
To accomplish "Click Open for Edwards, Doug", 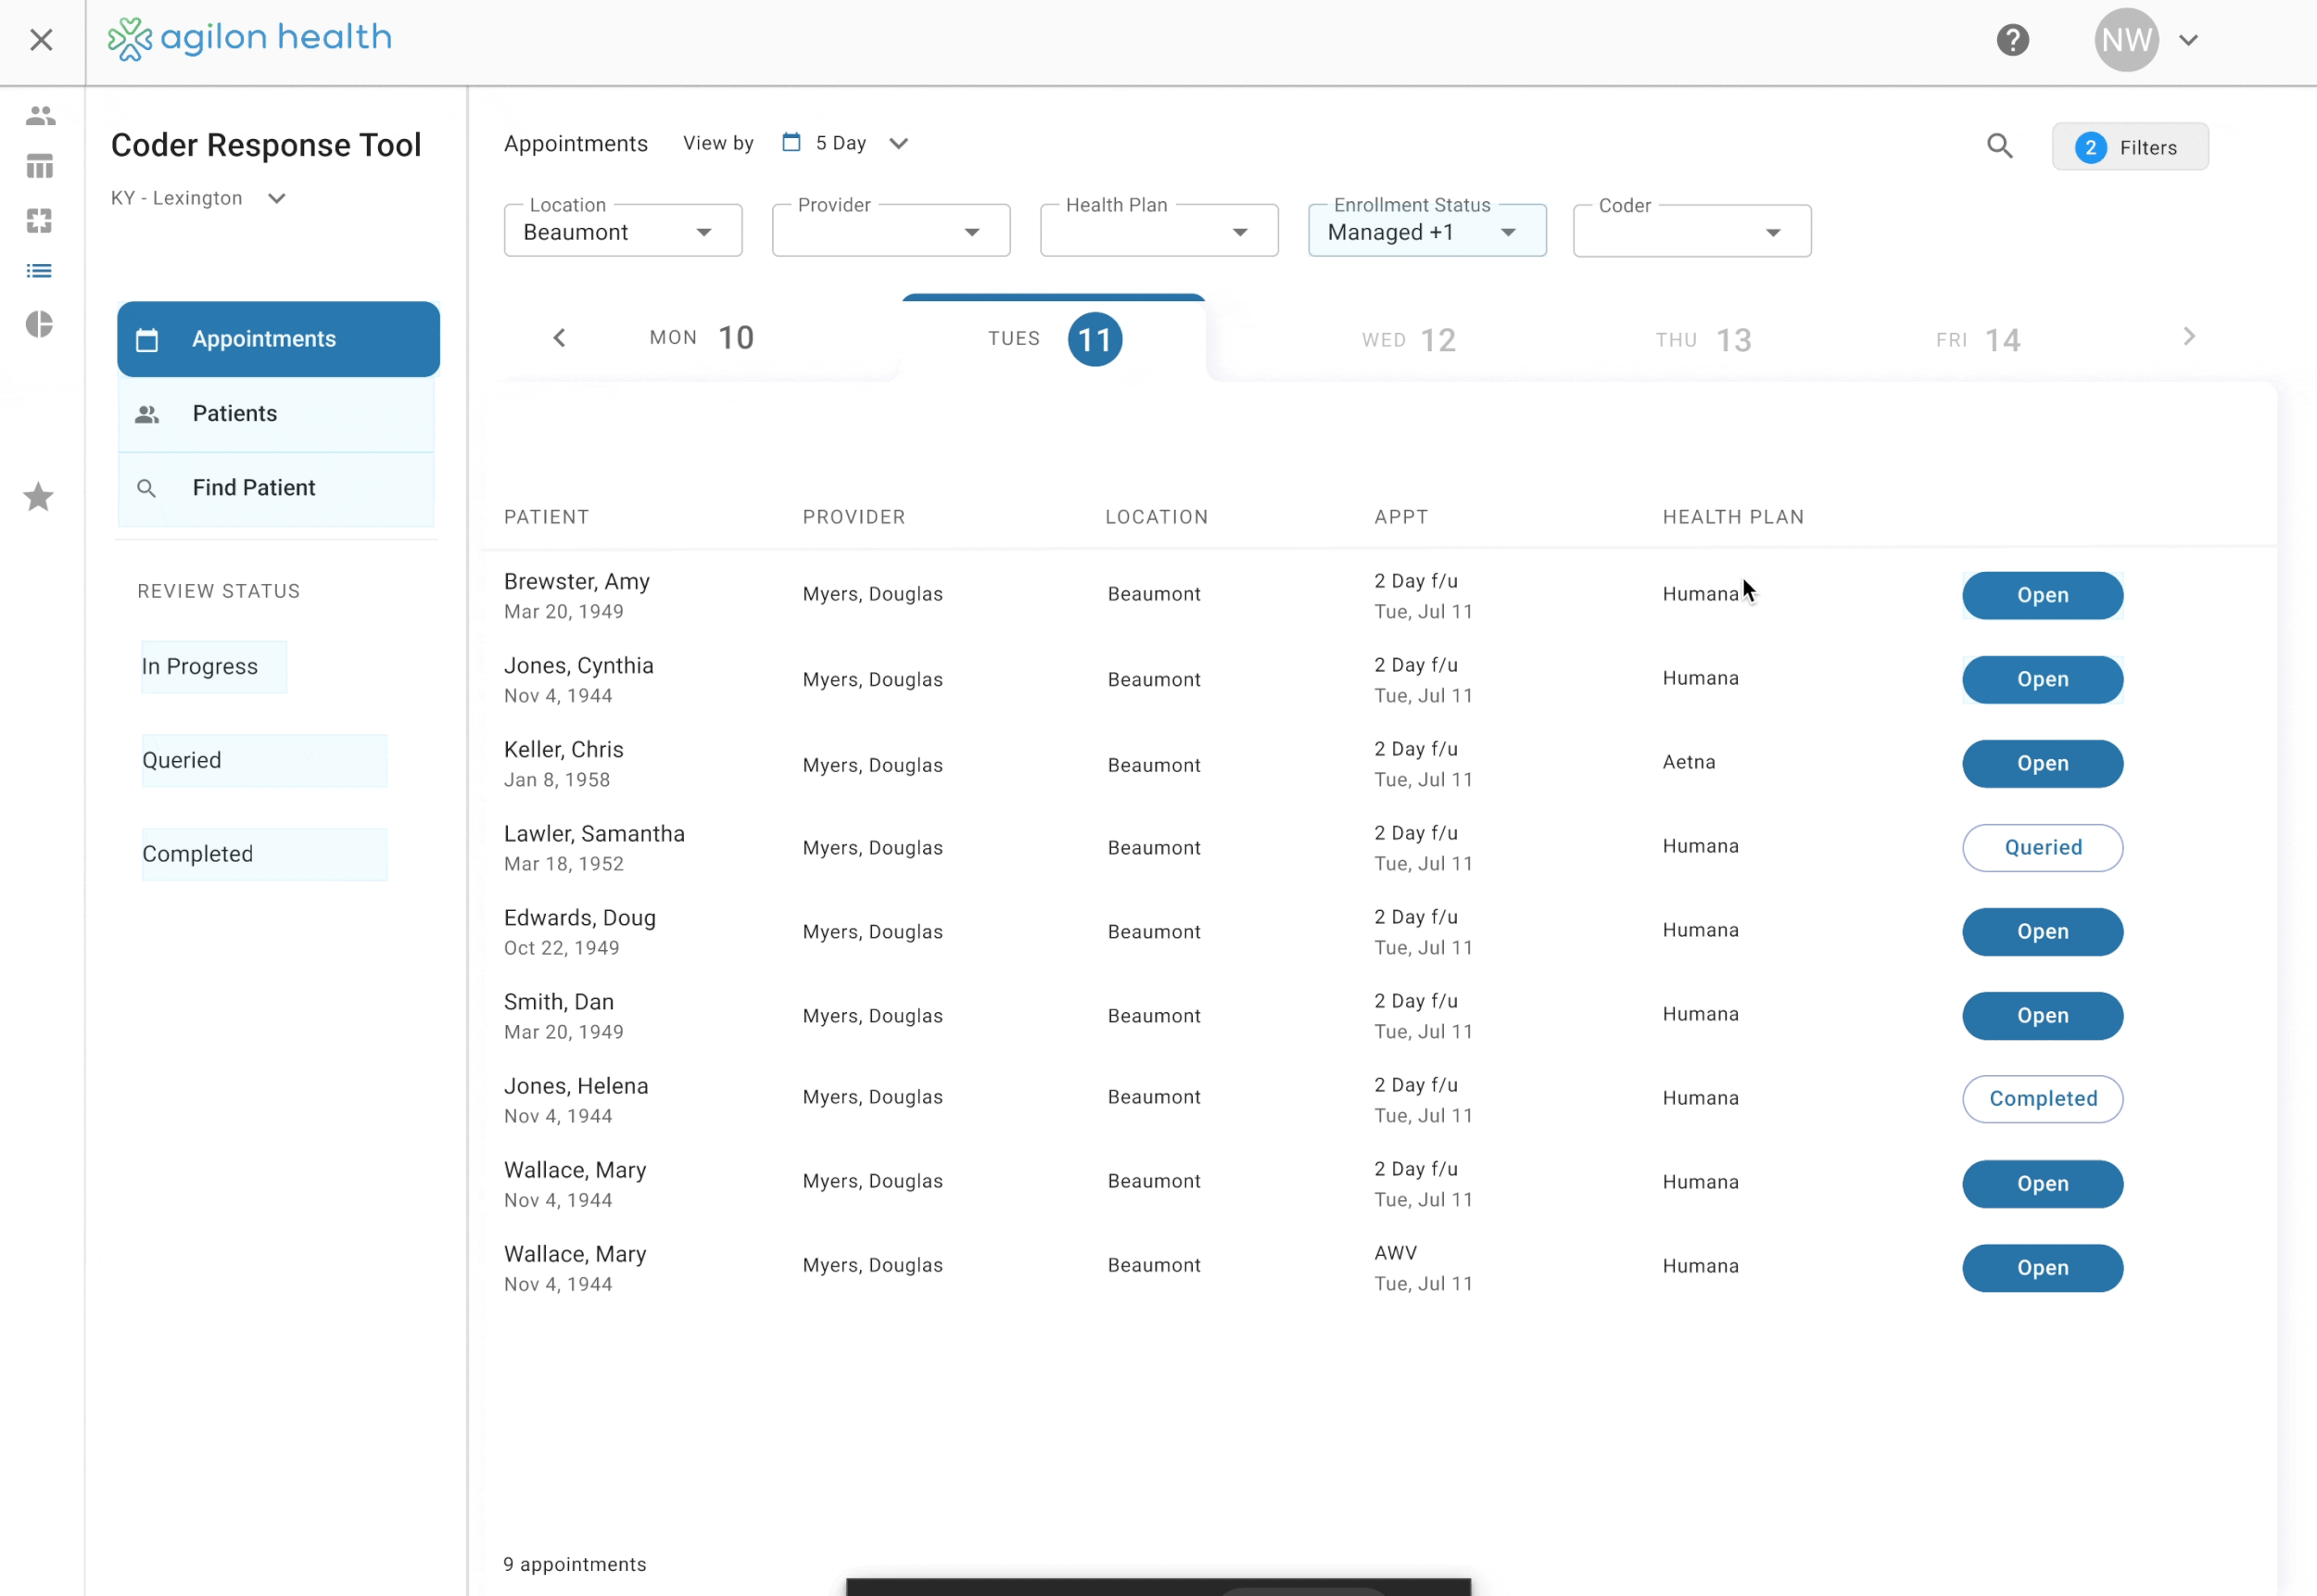I will (x=2042, y=932).
